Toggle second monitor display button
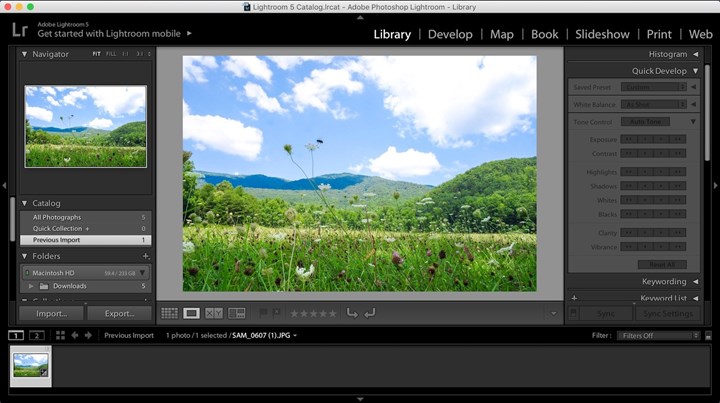The height and width of the screenshot is (403, 720). click(x=37, y=335)
